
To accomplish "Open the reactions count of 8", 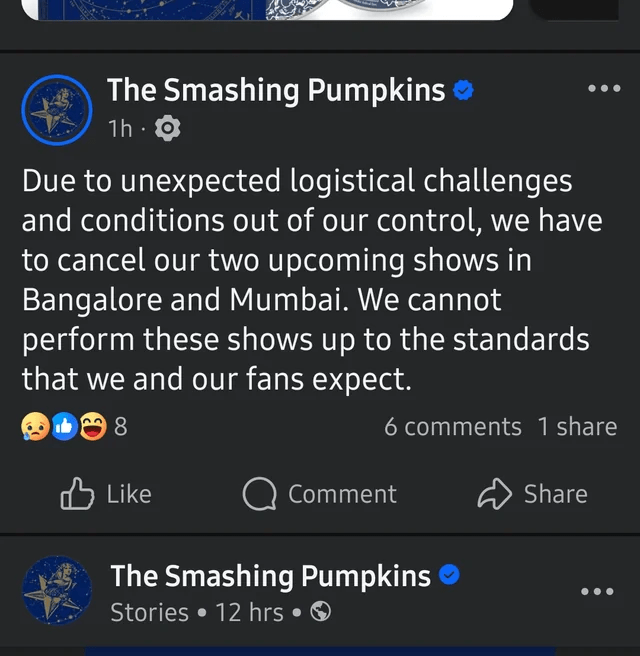I will [x=121, y=427].
